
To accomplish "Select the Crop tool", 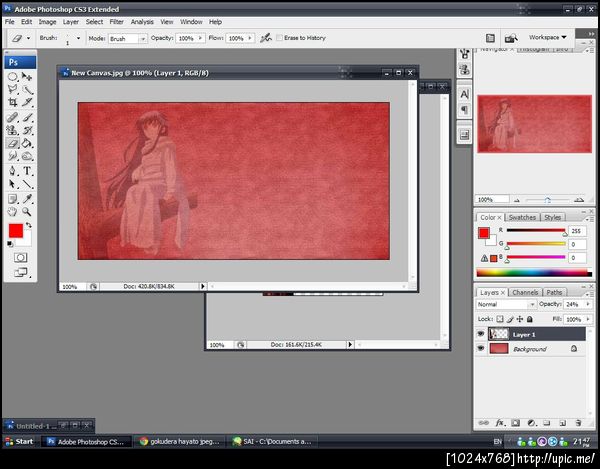I will pyautogui.click(x=13, y=102).
